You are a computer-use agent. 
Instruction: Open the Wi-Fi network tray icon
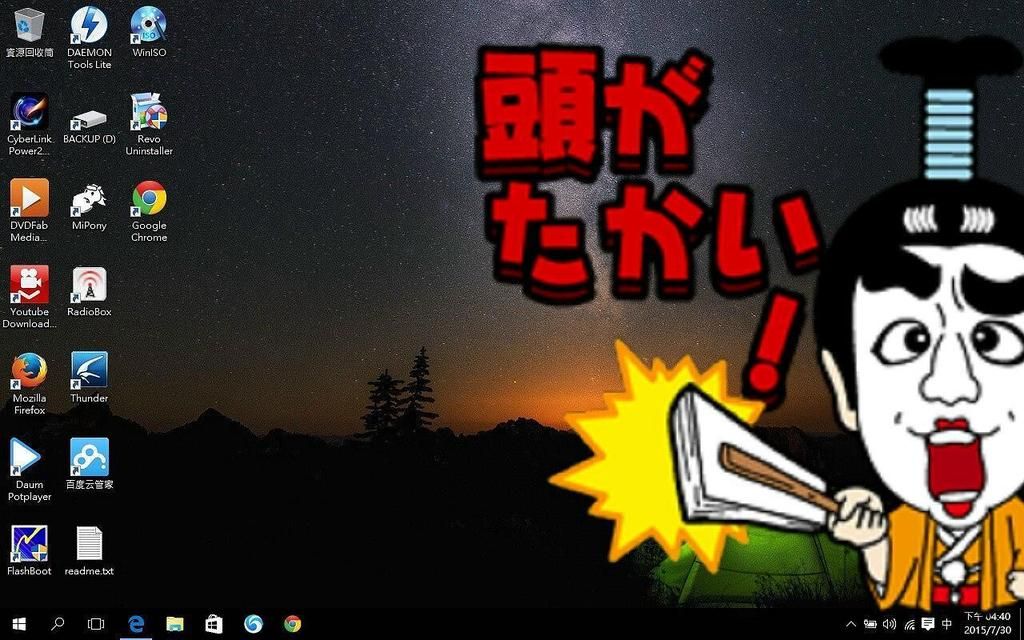click(x=909, y=625)
